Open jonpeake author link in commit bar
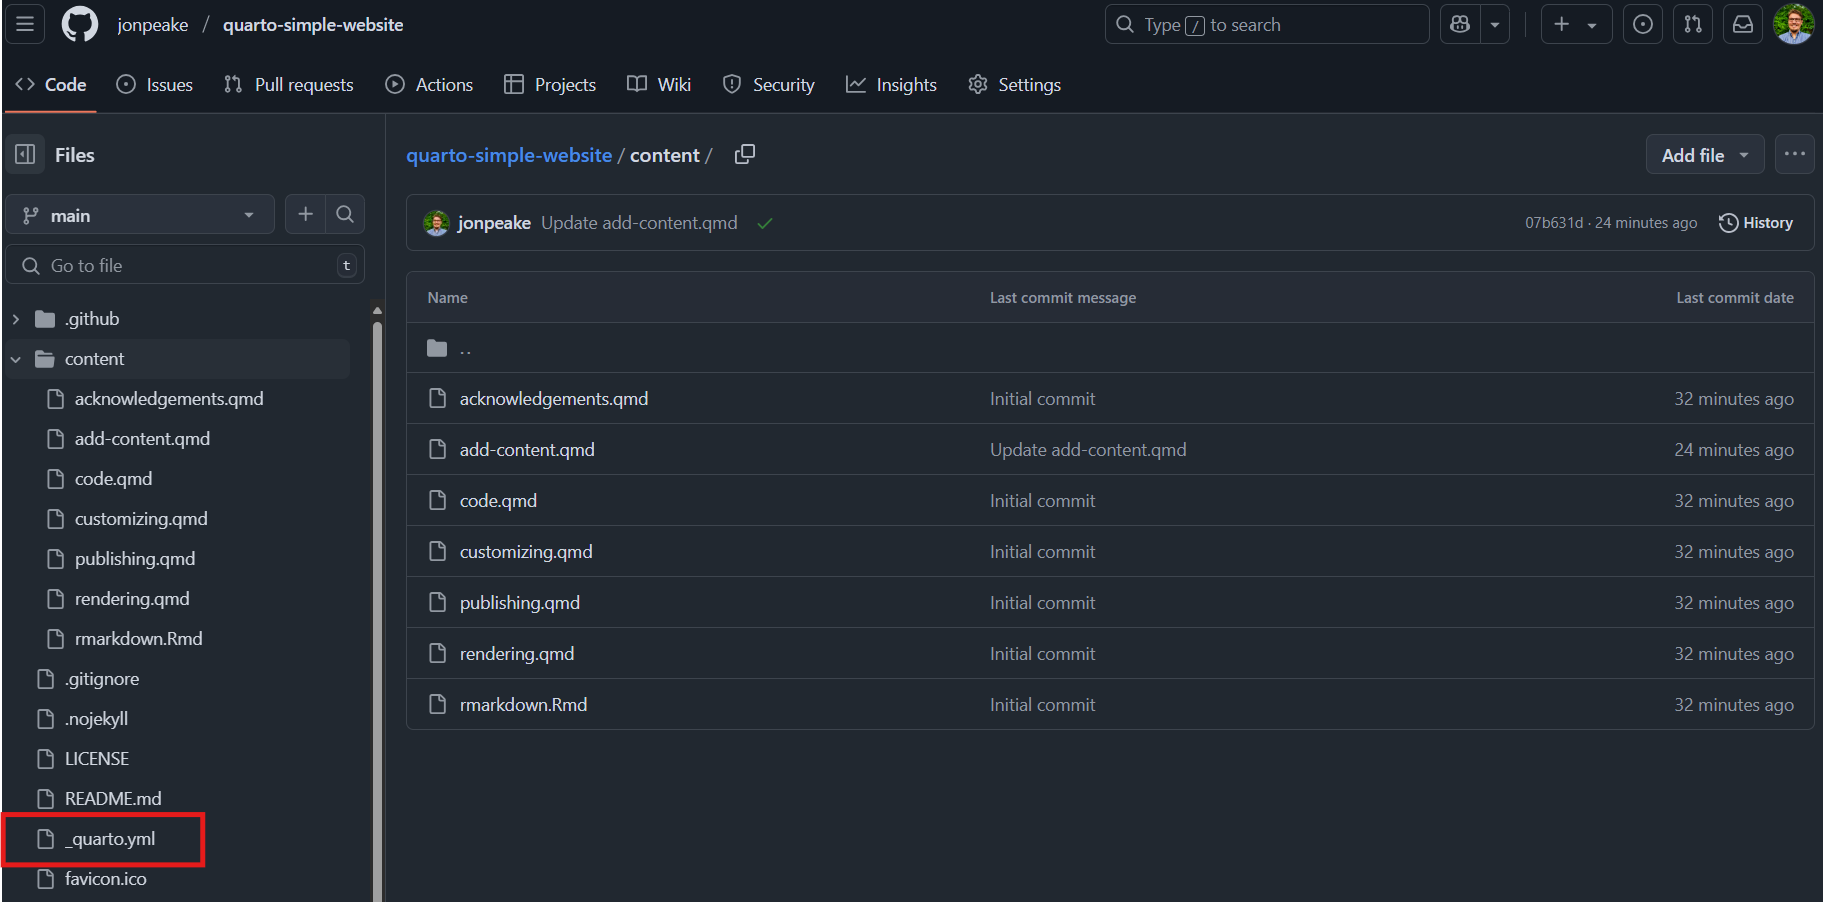1823x902 pixels. 494,223
